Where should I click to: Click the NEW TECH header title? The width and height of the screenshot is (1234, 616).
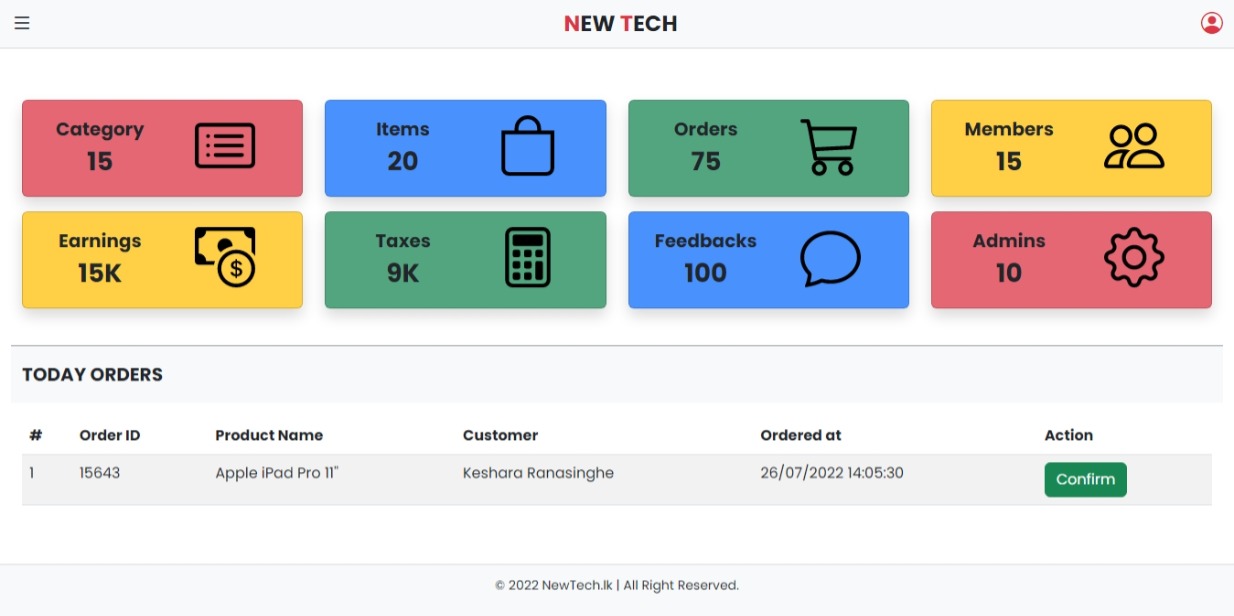click(620, 23)
